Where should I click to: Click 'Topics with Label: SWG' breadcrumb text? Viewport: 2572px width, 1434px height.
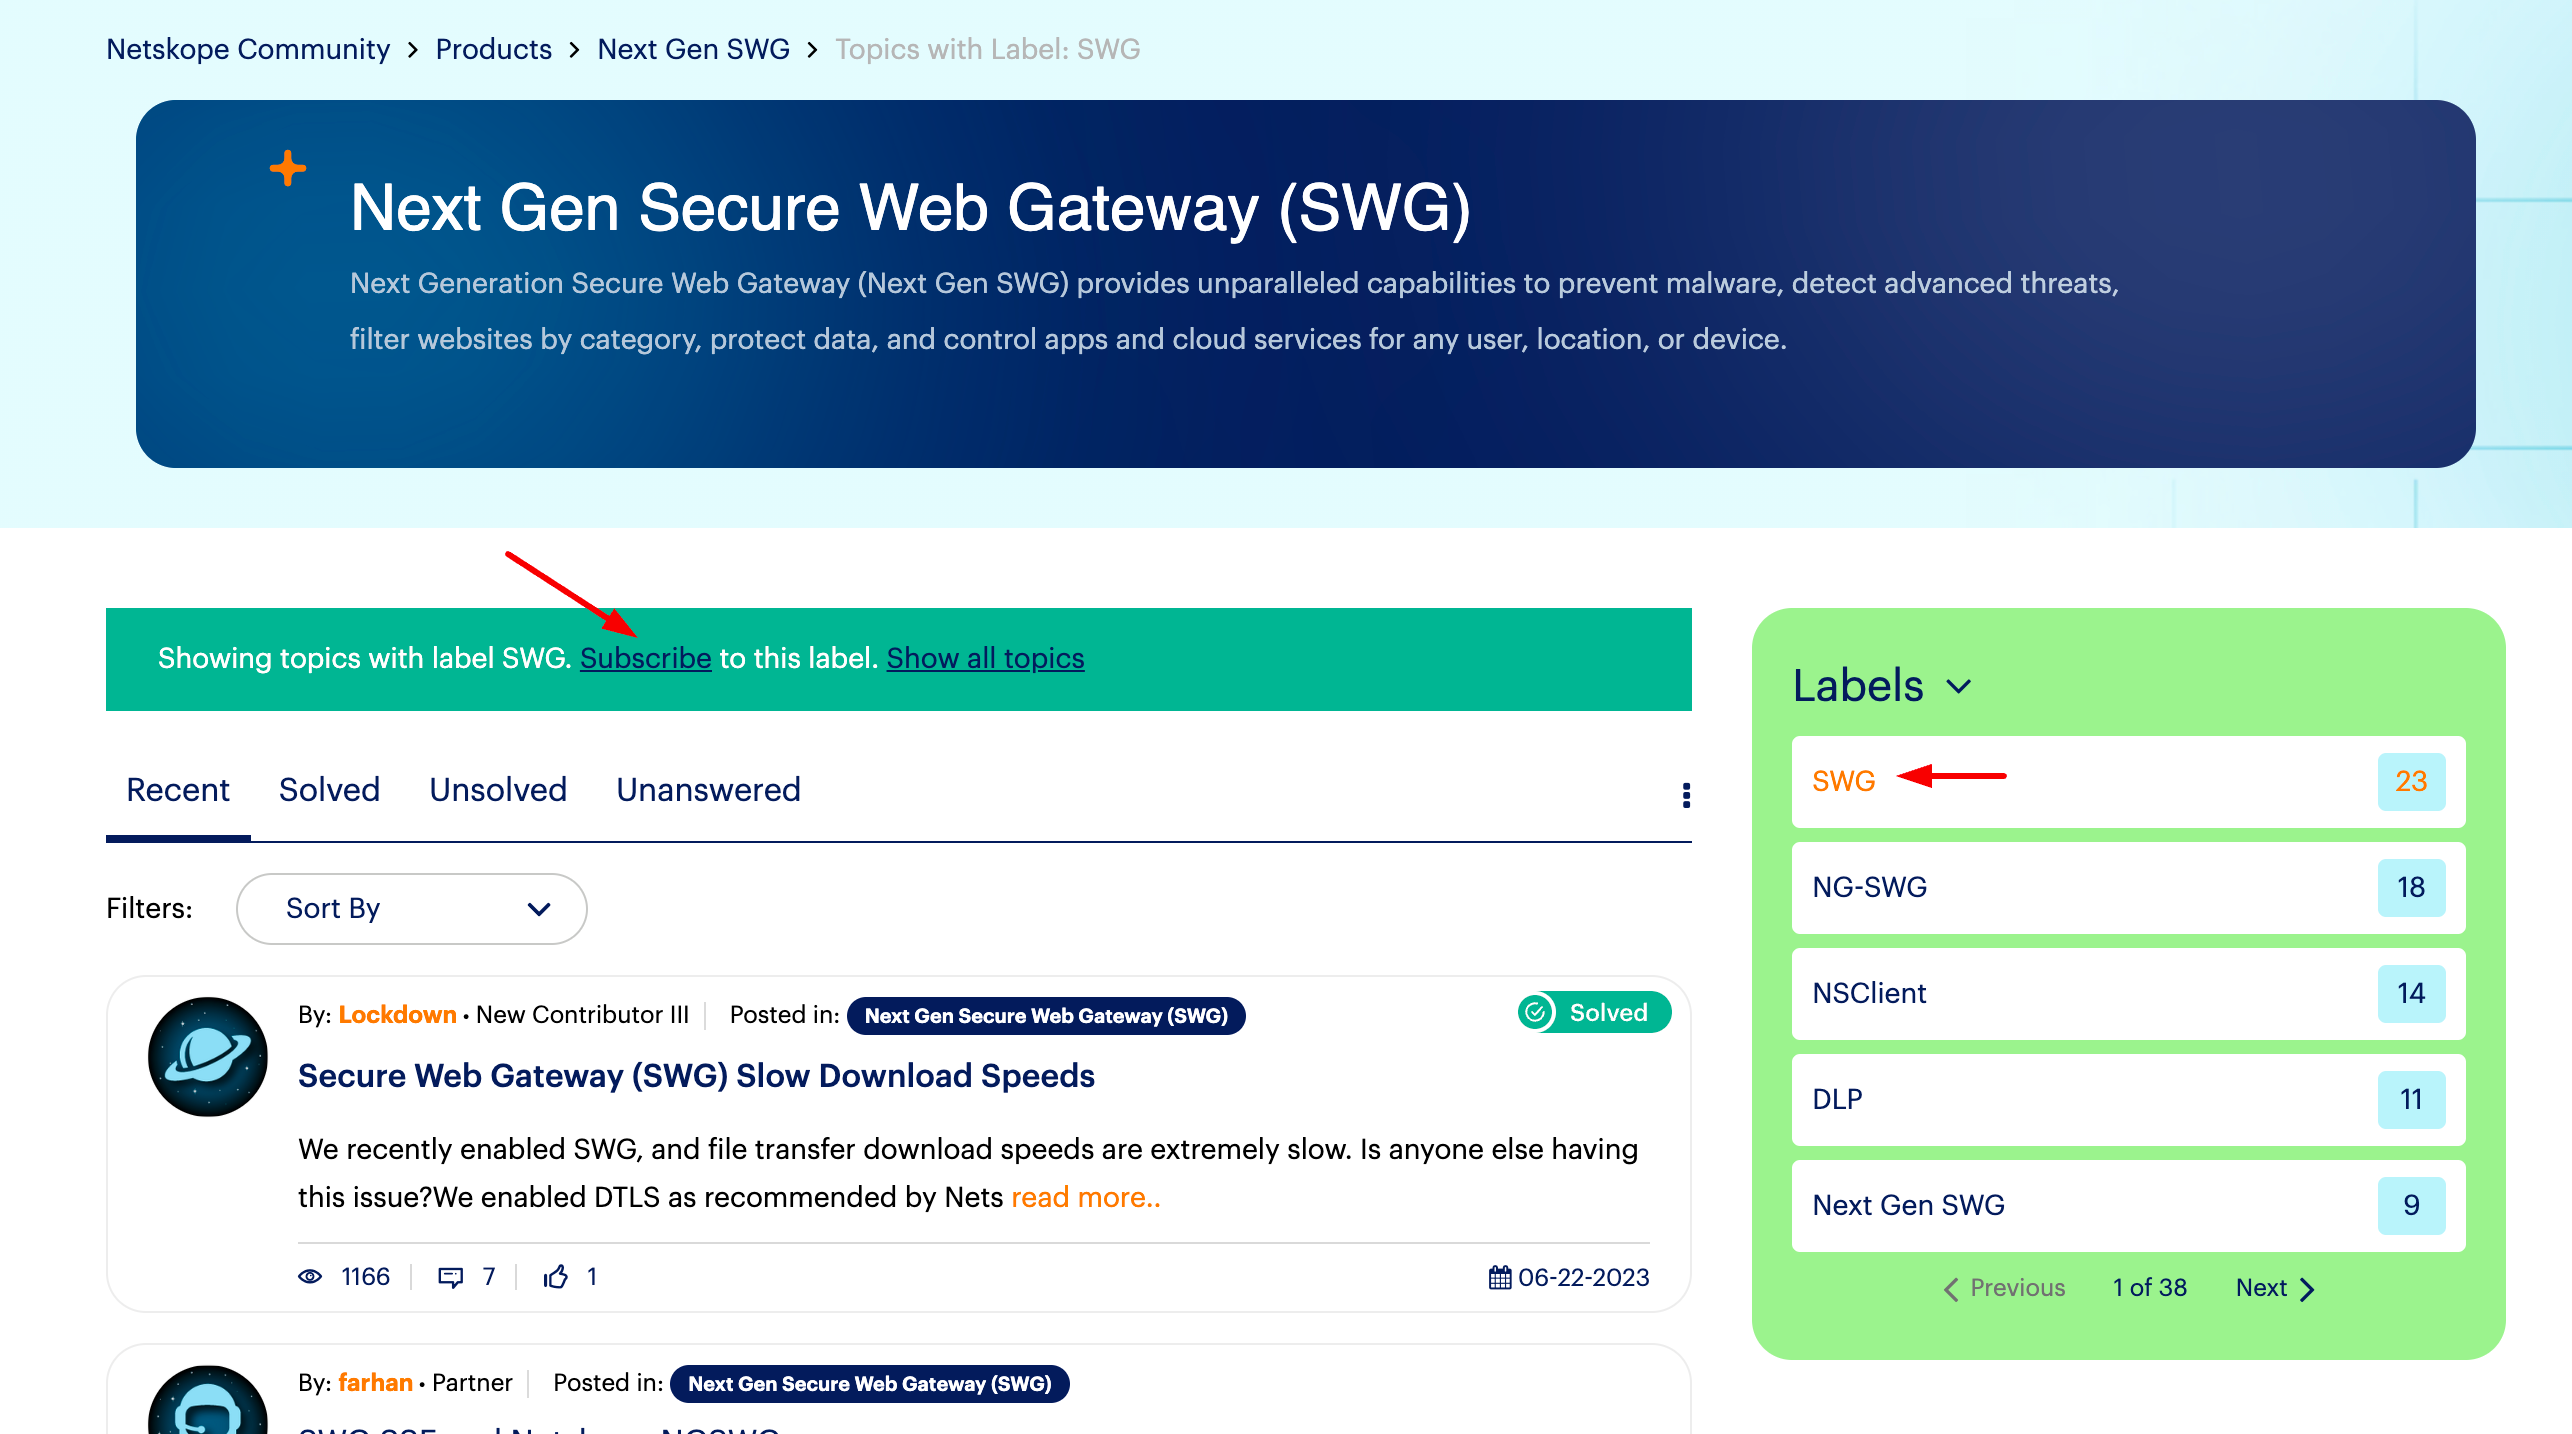(987, 49)
